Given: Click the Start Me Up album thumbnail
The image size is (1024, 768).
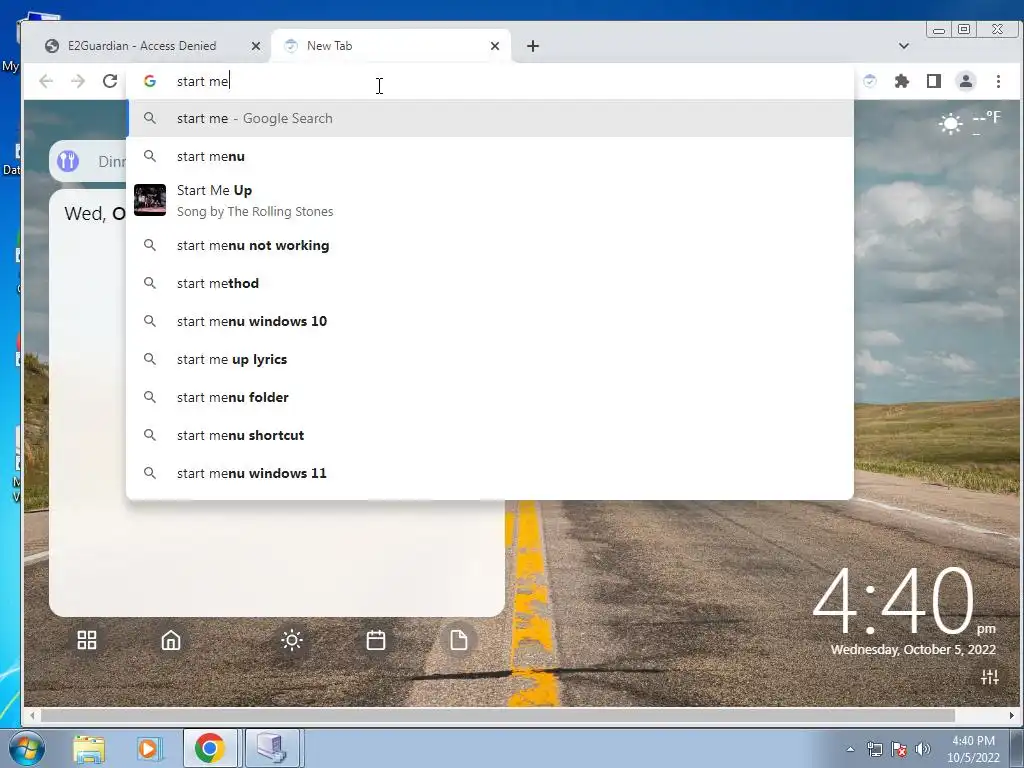Looking at the screenshot, I should coord(150,200).
